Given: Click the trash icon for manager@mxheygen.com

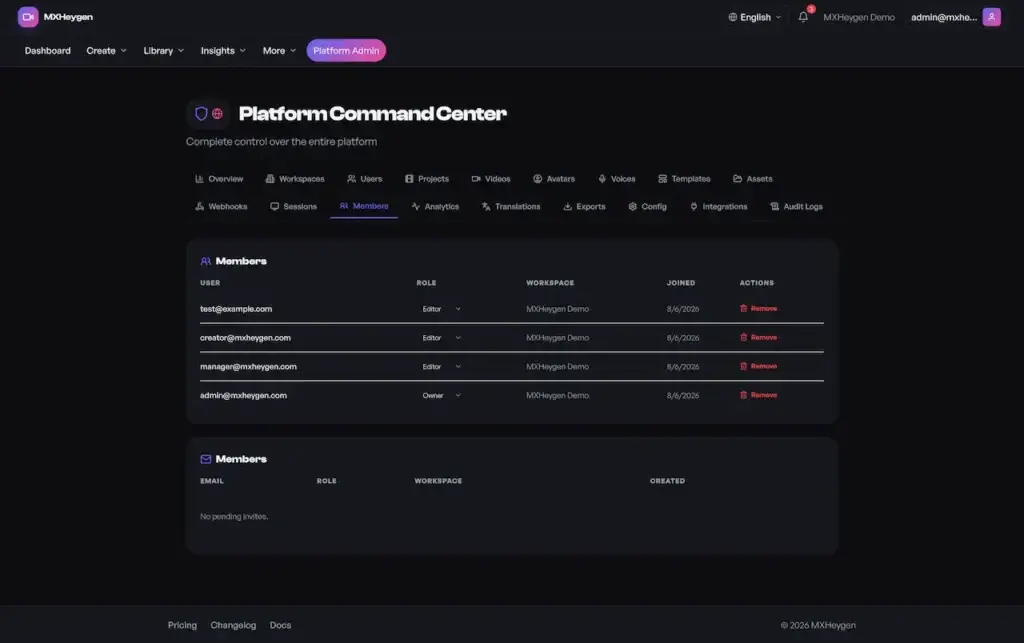Looking at the screenshot, I should (x=743, y=366).
